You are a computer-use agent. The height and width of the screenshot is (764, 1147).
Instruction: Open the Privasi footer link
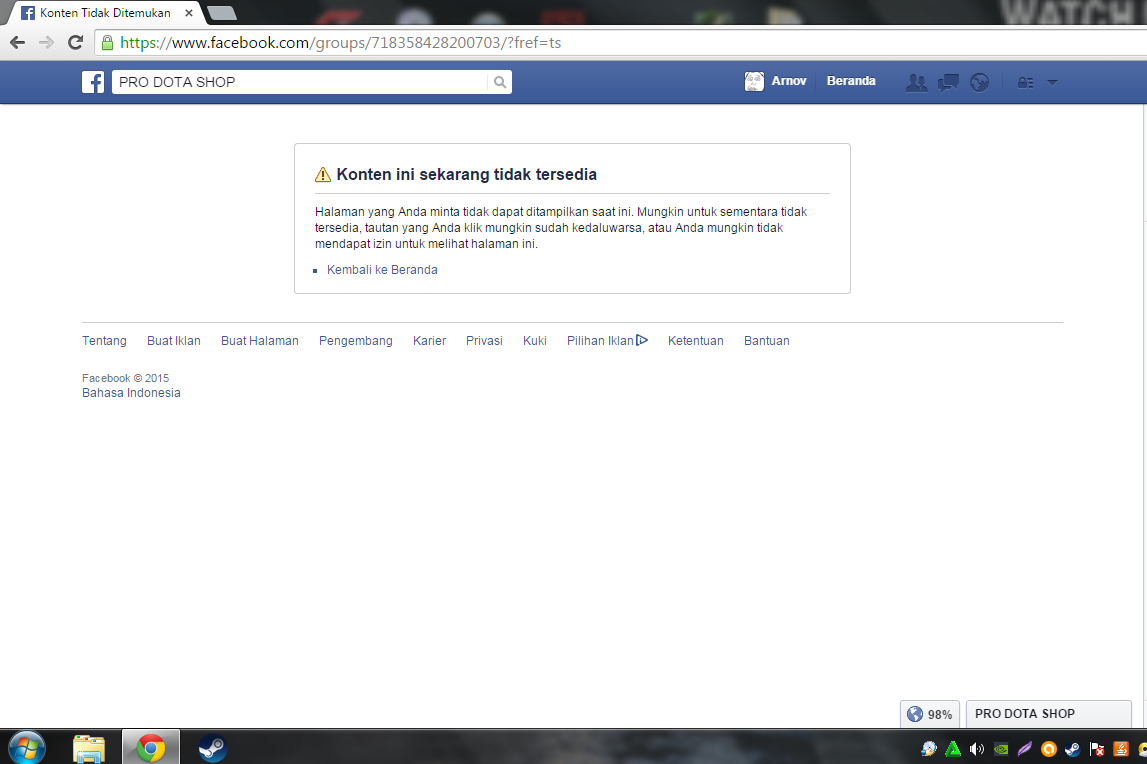point(484,341)
